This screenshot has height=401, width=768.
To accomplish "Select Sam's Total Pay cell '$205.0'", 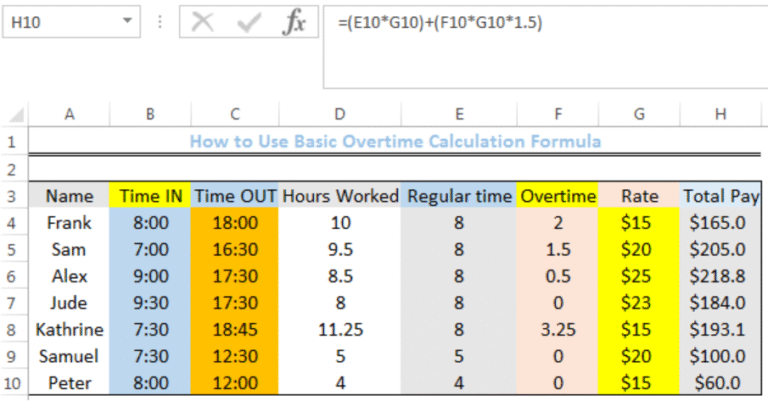I will [x=720, y=250].
